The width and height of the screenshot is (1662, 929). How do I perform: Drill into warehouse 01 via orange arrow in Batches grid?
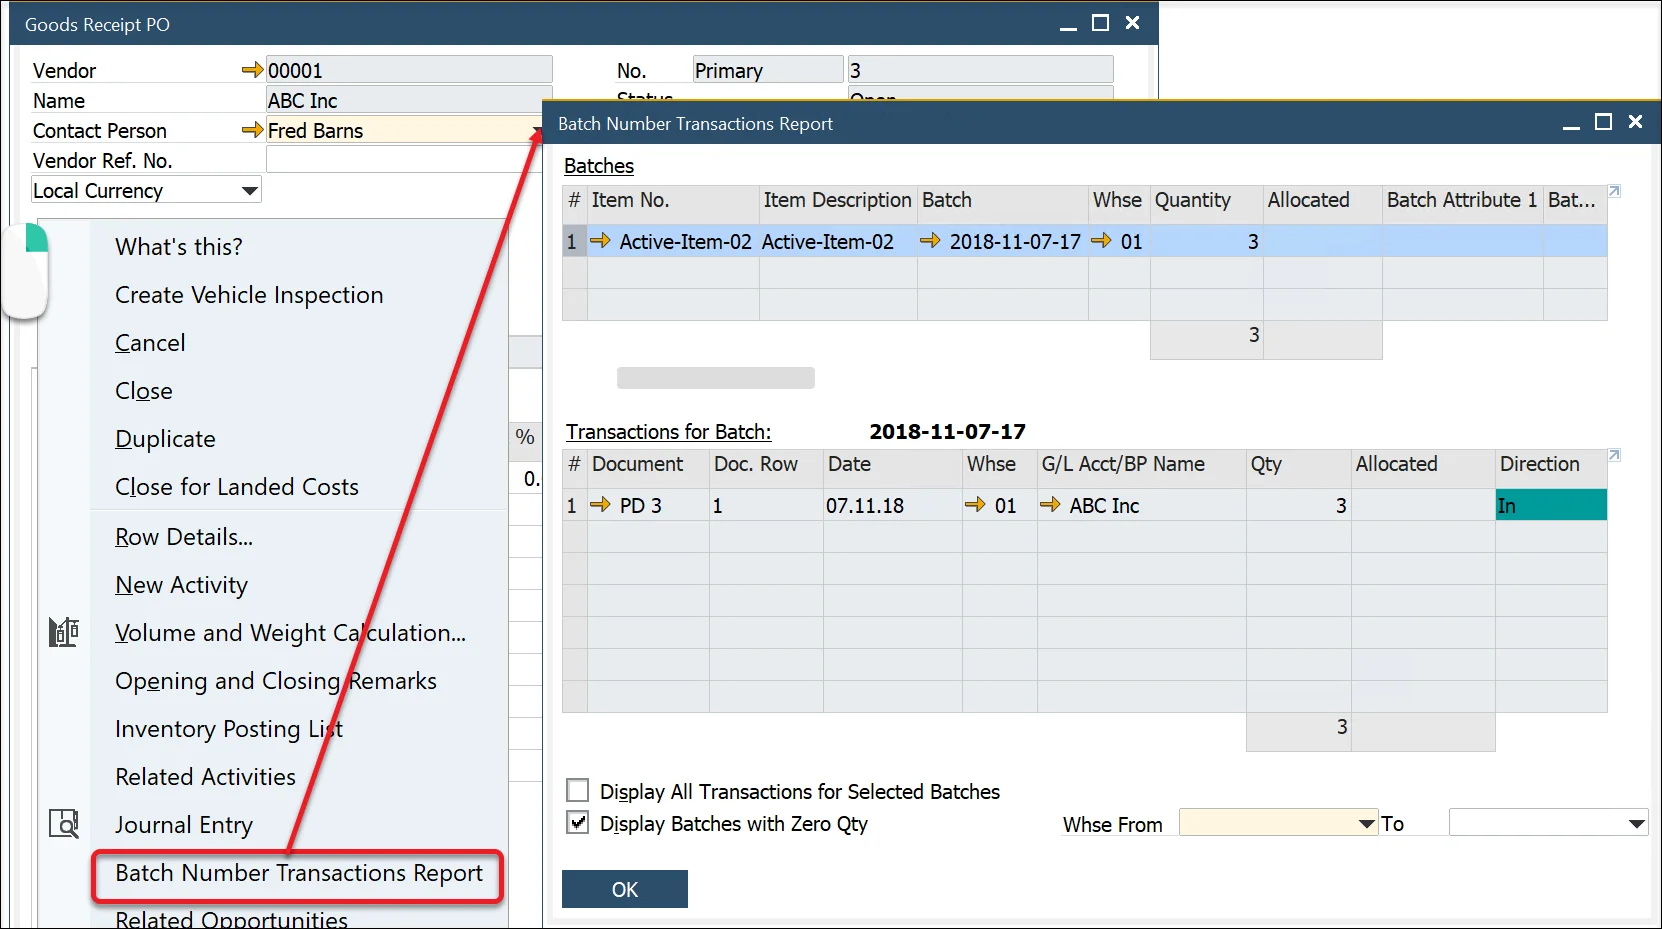coord(1103,241)
